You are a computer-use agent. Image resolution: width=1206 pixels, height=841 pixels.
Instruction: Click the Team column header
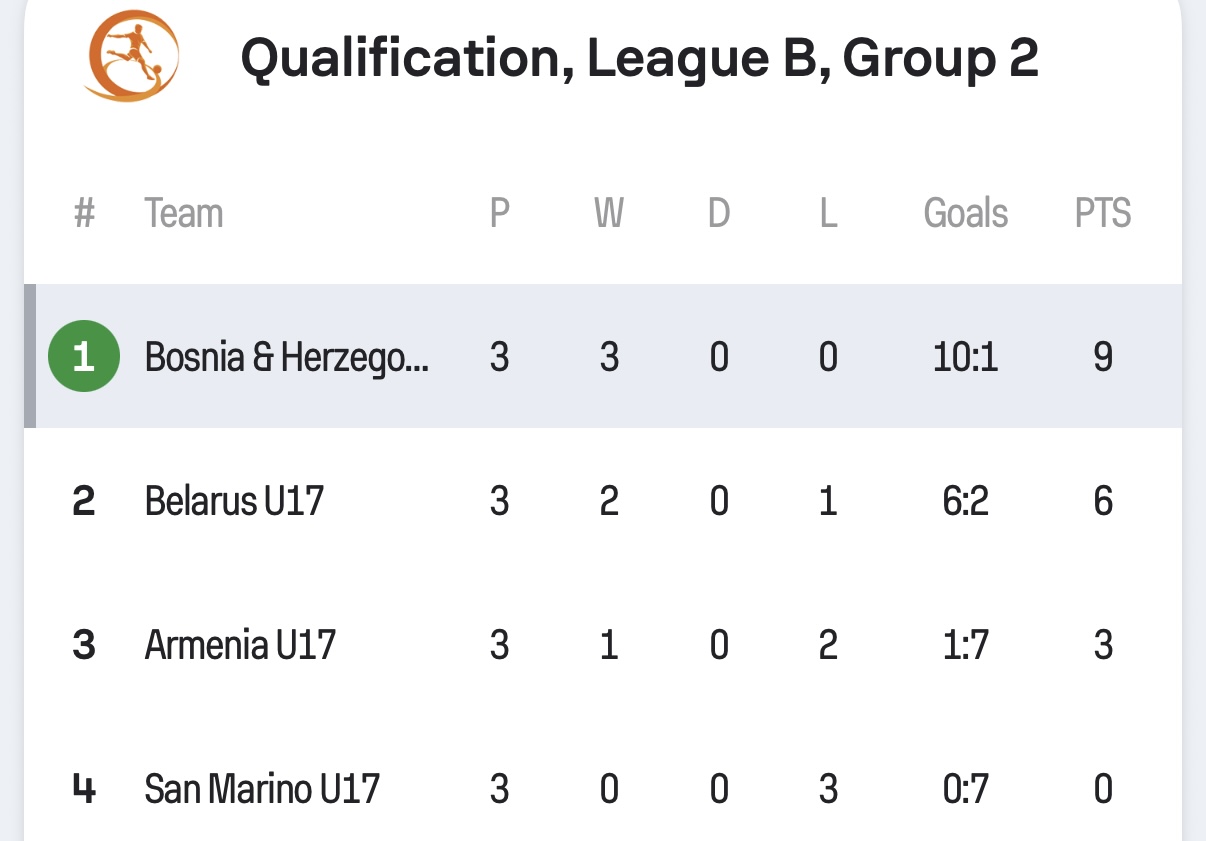click(x=184, y=213)
